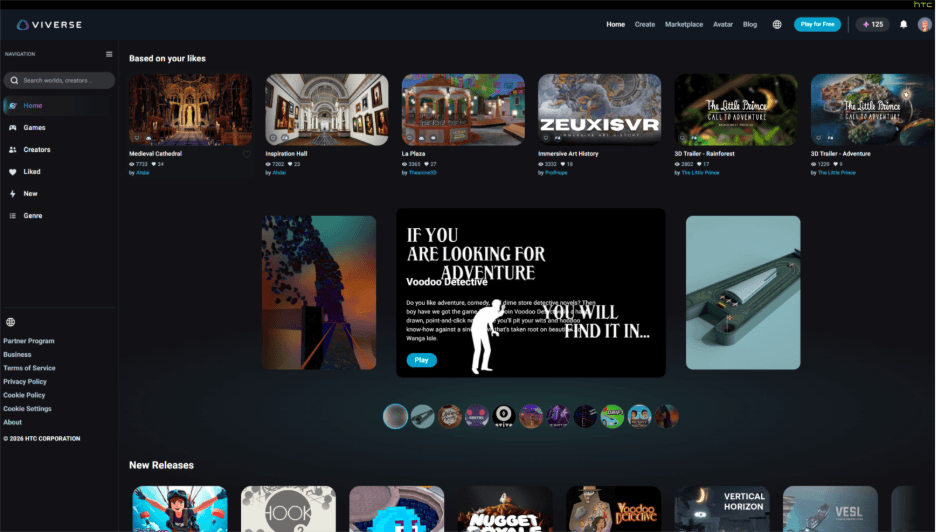Select ninth carousel dot with green car
936x532 pixels.
[612, 417]
